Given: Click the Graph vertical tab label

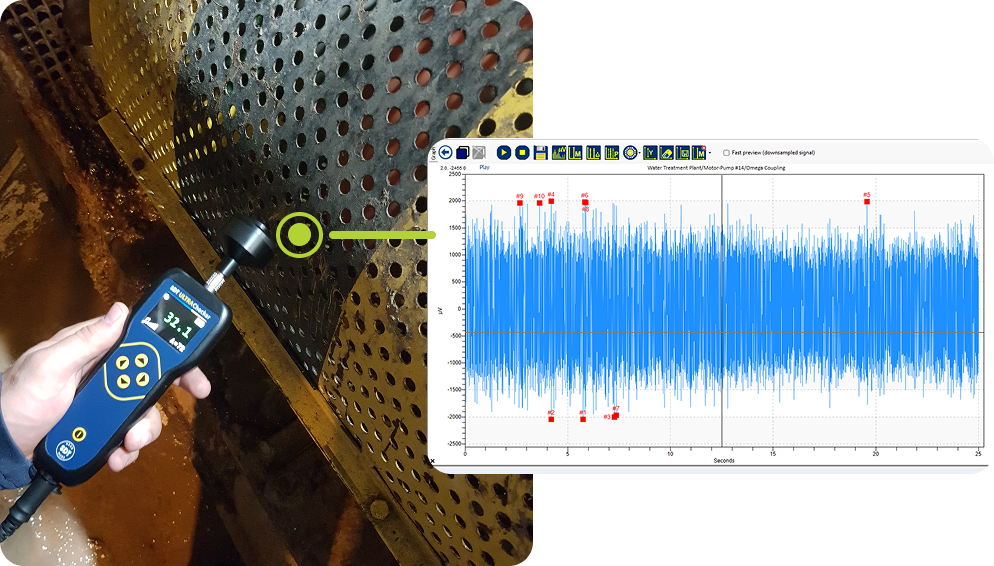Looking at the screenshot, I should click(x=434, y=153).
